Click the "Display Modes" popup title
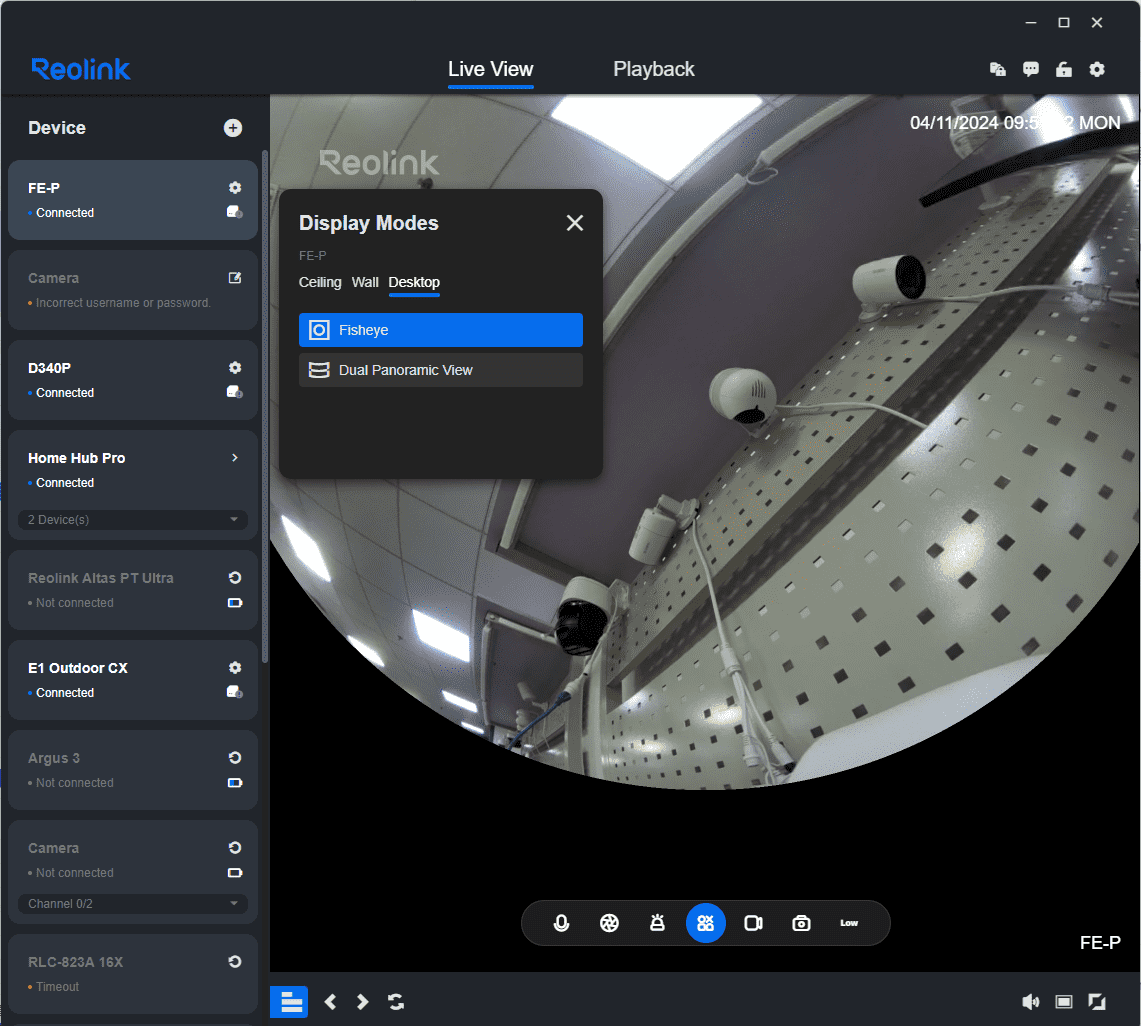The height and width of the screenshot is (1026, 1141). tap(369, 223)
